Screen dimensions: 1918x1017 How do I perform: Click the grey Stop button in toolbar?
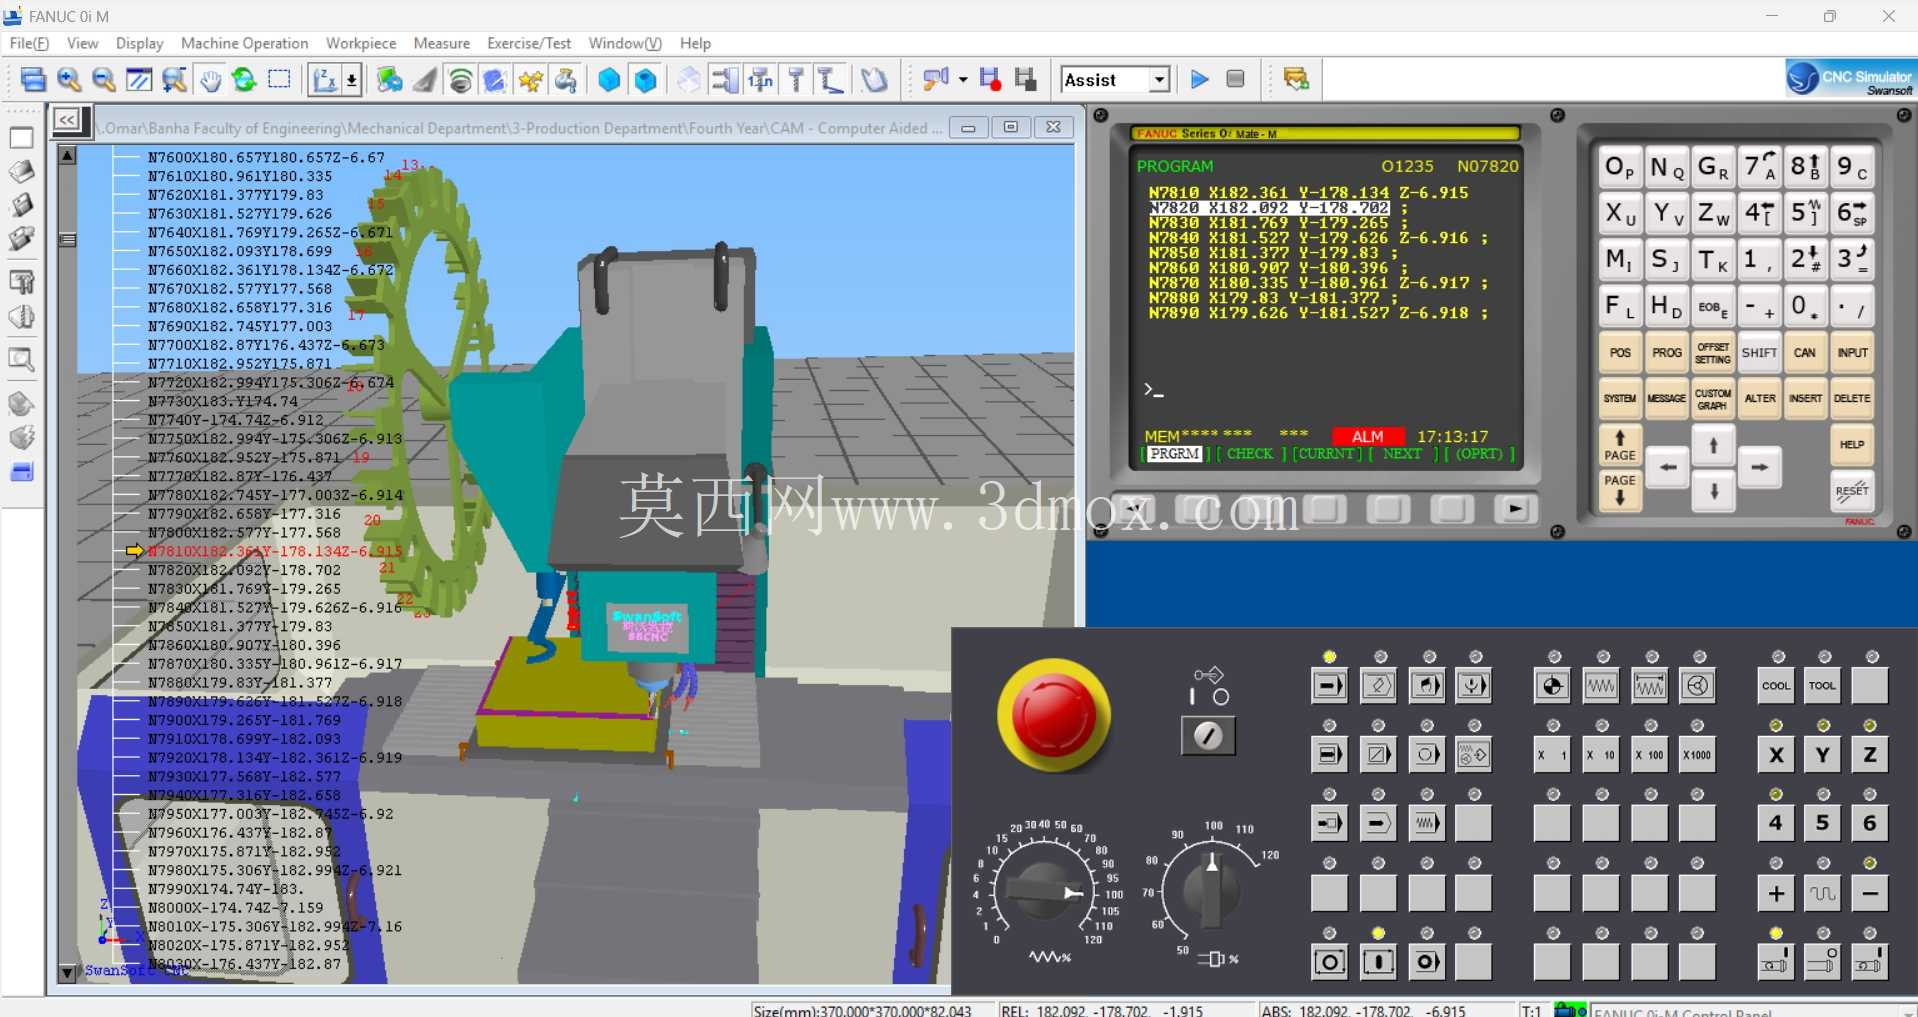coord(1236,80)
